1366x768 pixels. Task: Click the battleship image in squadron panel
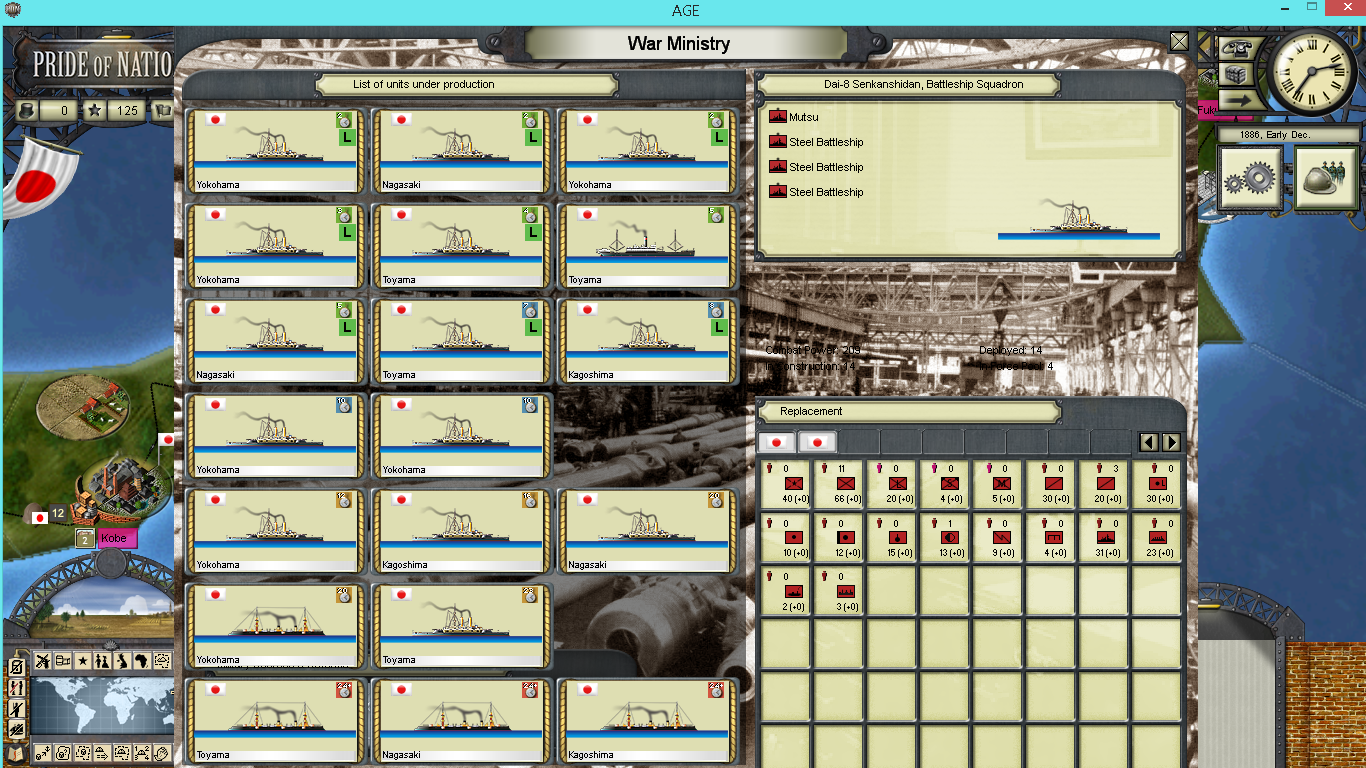(x=1079, y=219)
